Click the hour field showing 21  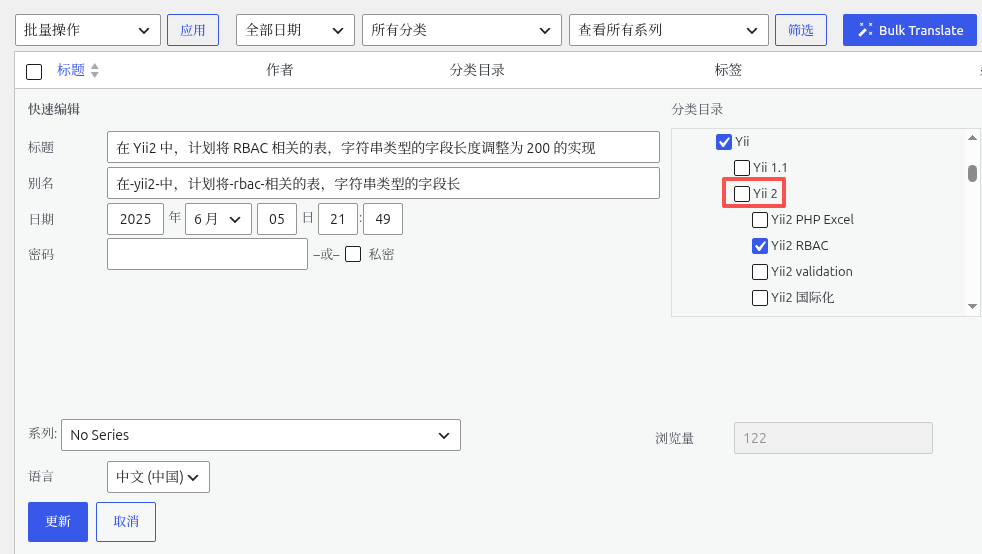click(x=338, y=219)
